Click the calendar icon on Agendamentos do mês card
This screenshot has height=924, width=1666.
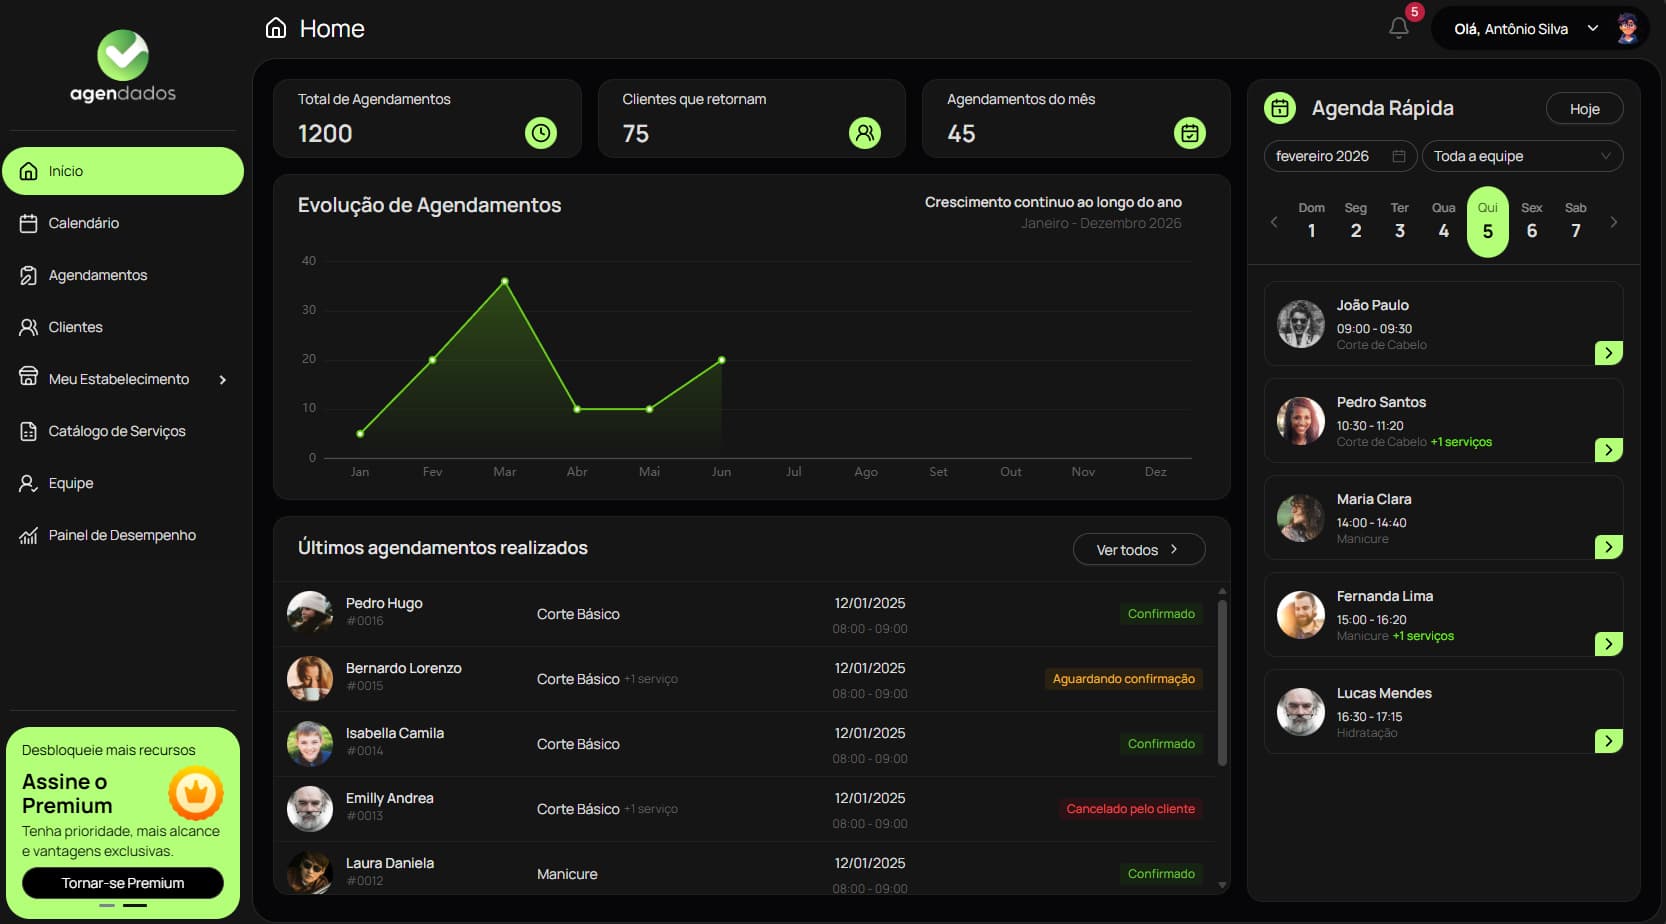coord(1189,132)
